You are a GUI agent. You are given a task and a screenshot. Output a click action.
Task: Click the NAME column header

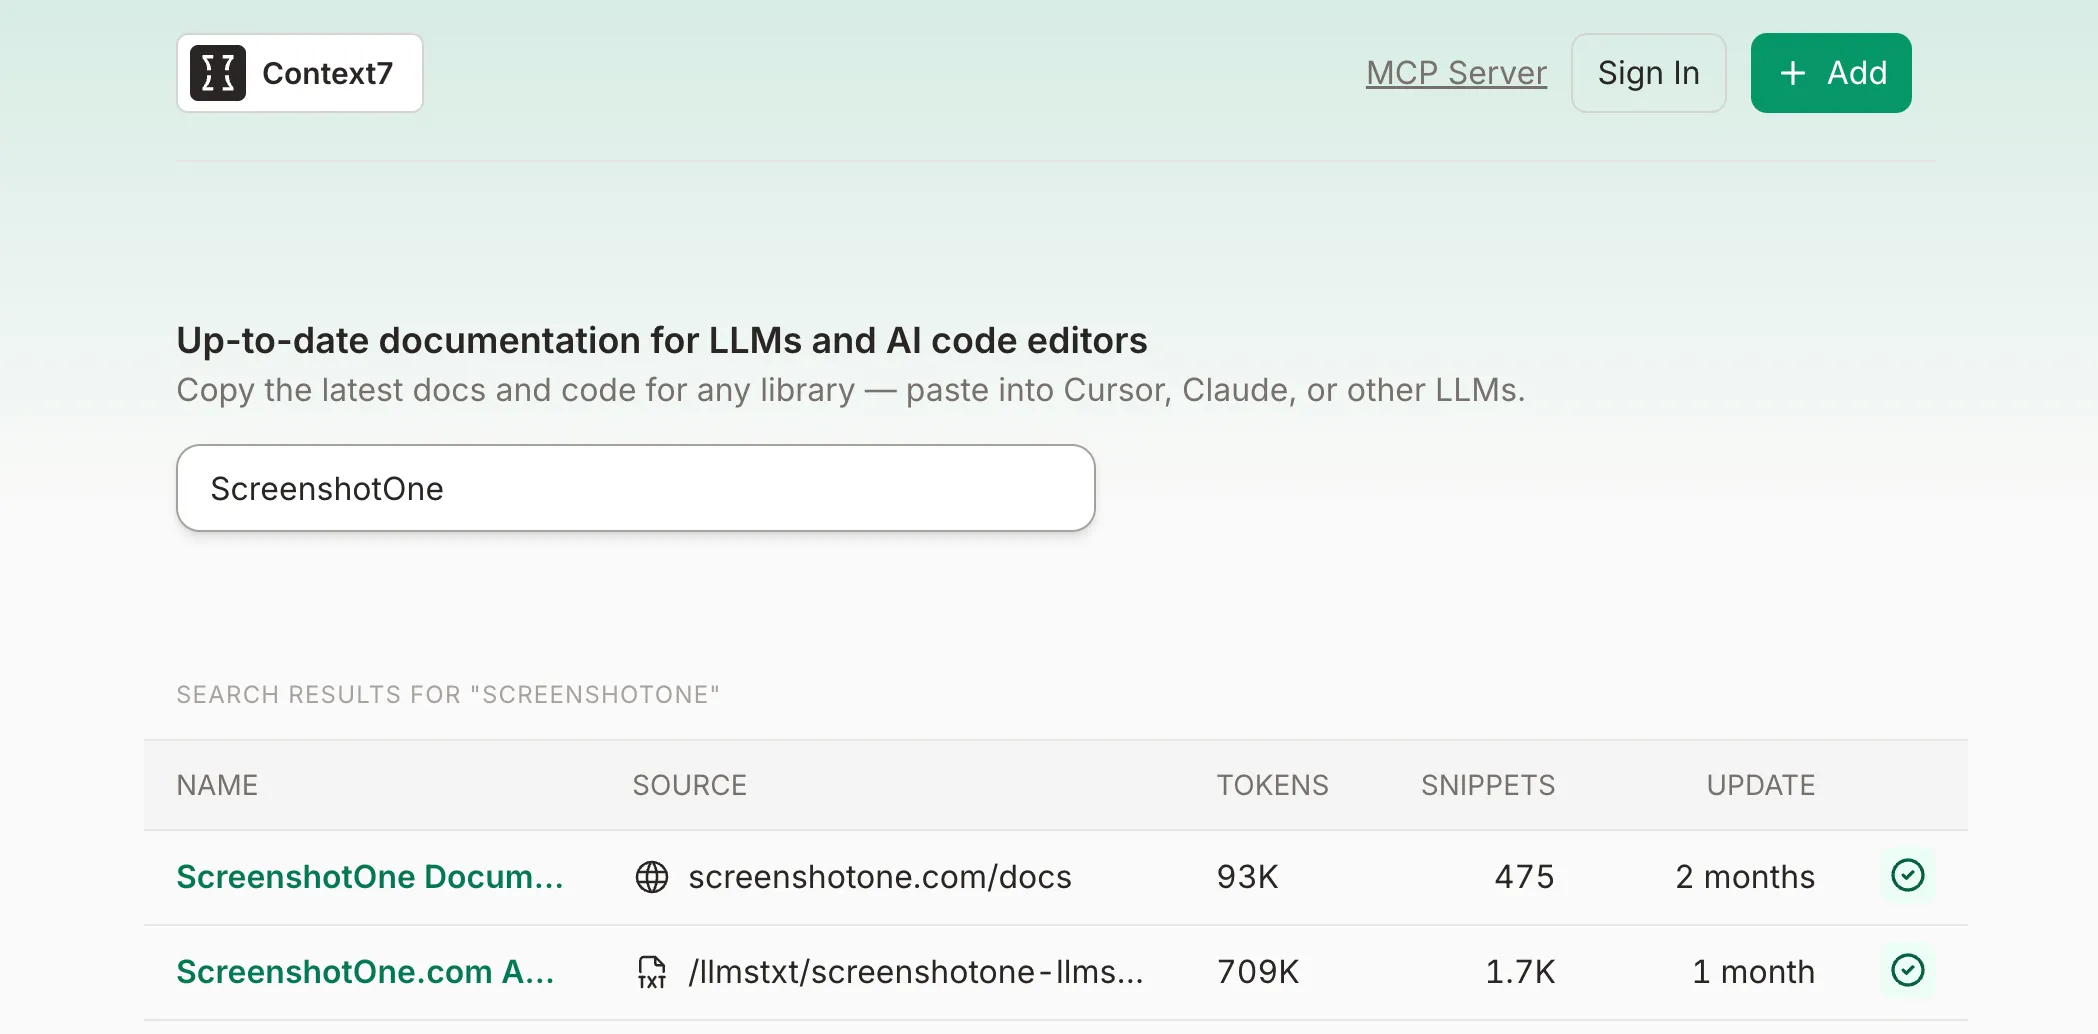pos(216,785)
